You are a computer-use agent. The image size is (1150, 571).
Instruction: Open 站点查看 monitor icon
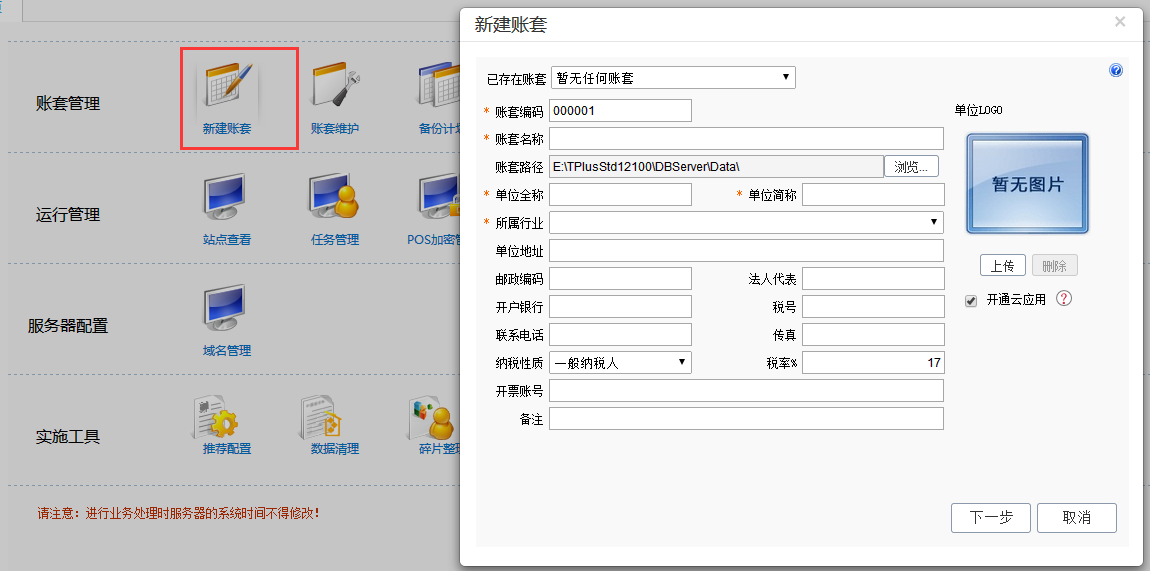pos(226,200)
